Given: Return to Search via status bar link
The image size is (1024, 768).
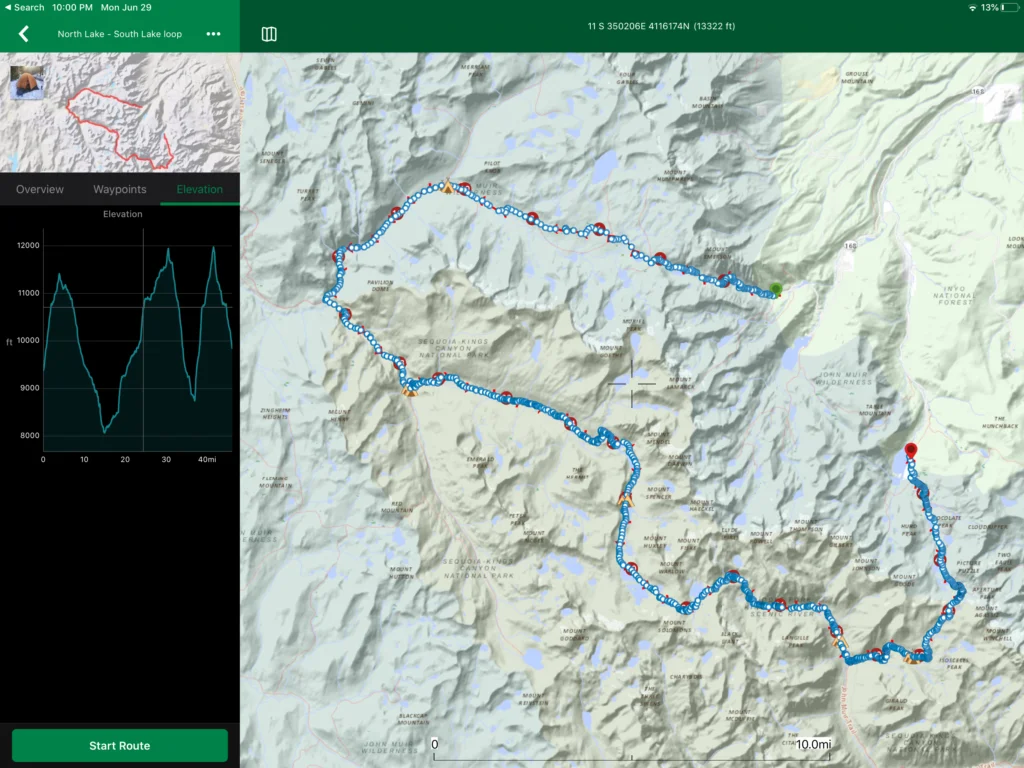Looking at the screenshot, I should (24, 7).
